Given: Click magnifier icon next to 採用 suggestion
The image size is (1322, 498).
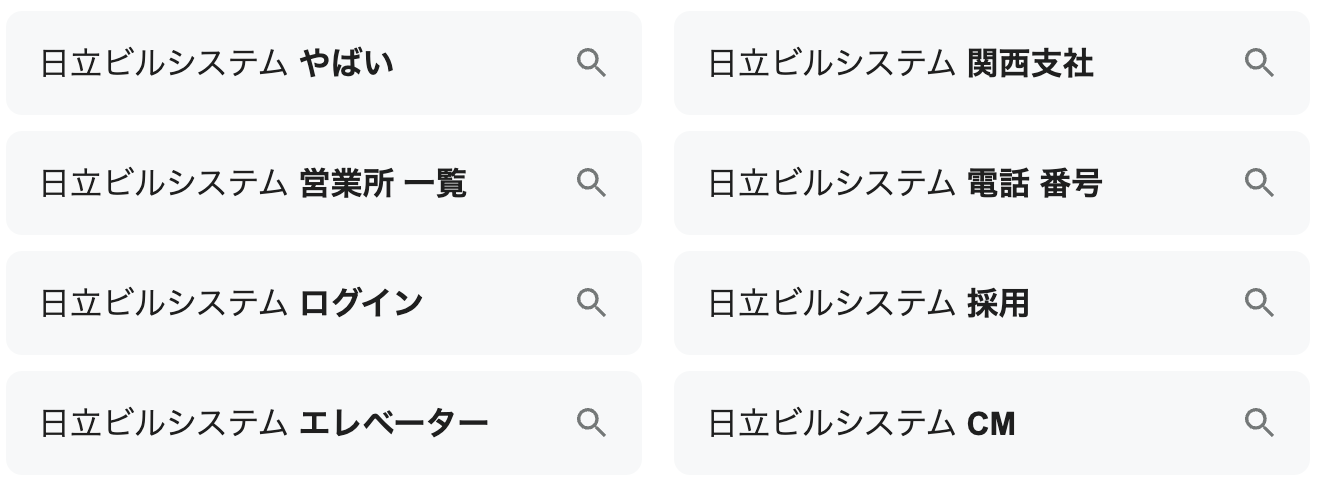Looking at the screenshot, I should coord(1259,303).
